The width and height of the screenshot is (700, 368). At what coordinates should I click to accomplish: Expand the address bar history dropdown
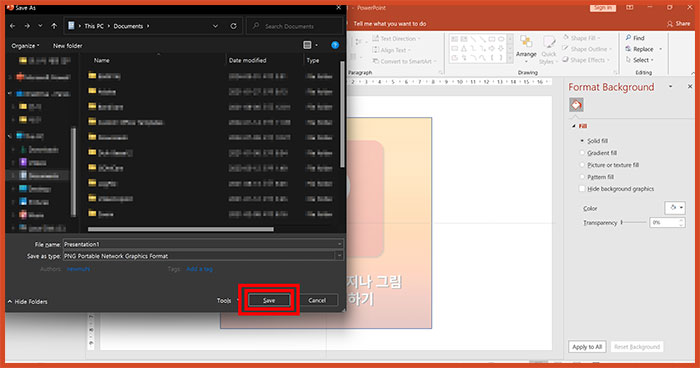click(x=215, y=26)
